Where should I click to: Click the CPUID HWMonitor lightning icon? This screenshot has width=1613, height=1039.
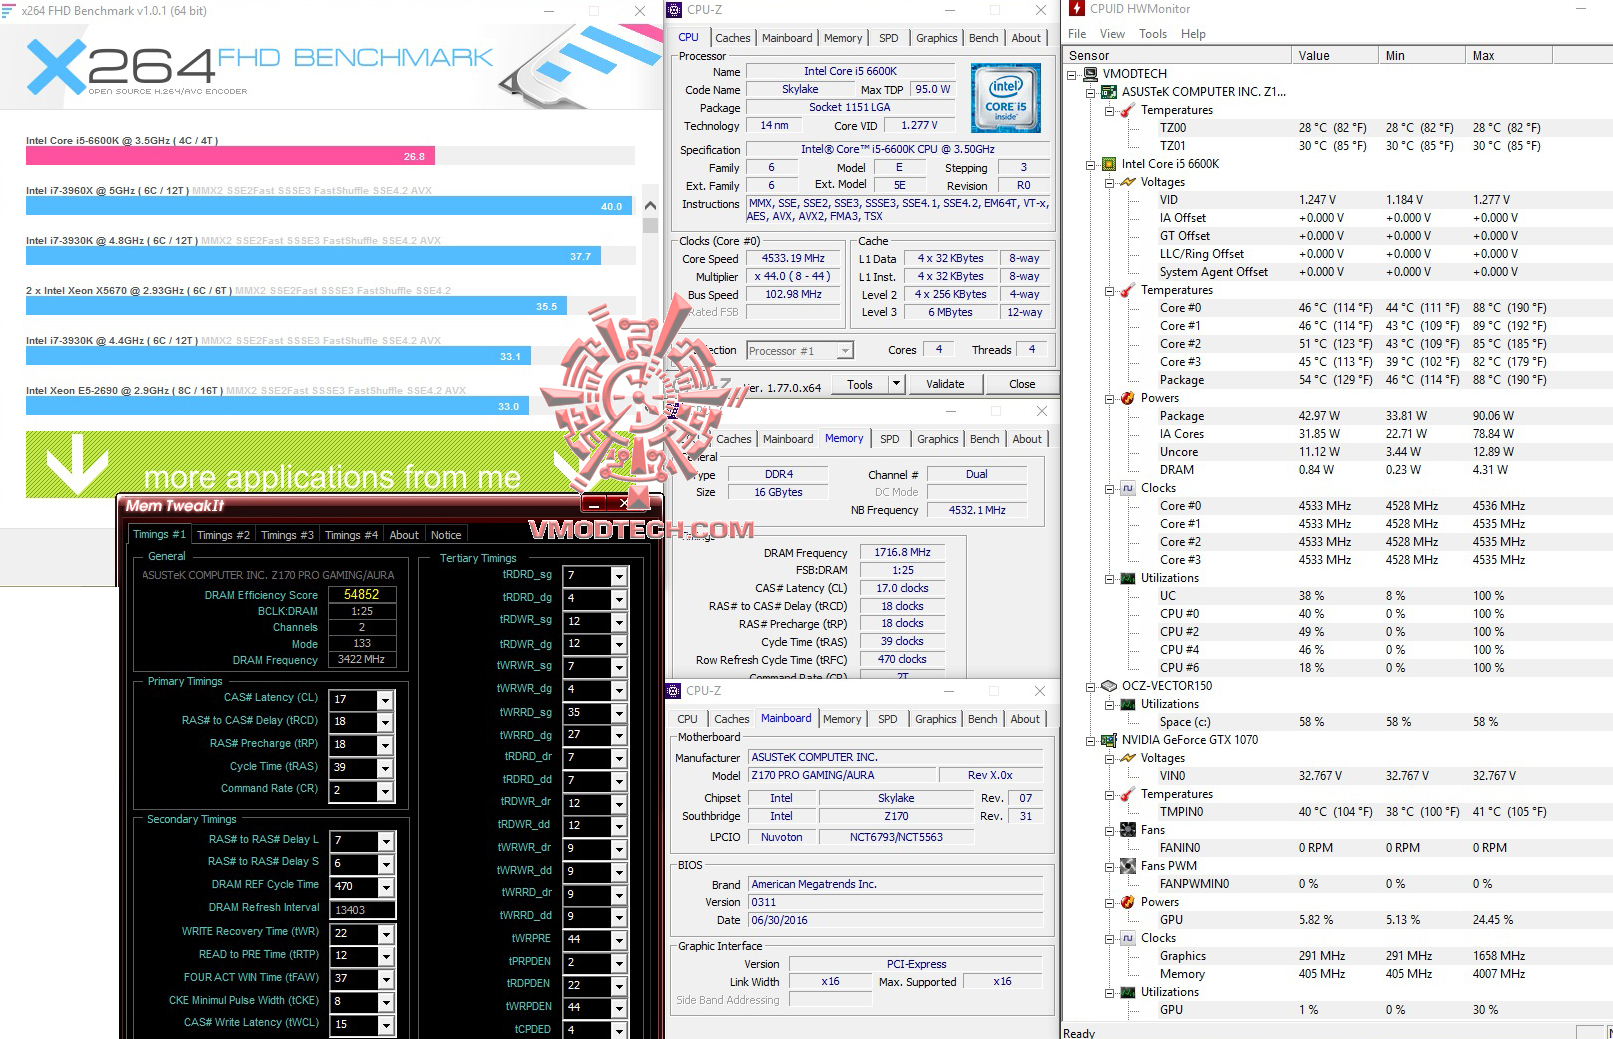click(x=1077, y=9)
